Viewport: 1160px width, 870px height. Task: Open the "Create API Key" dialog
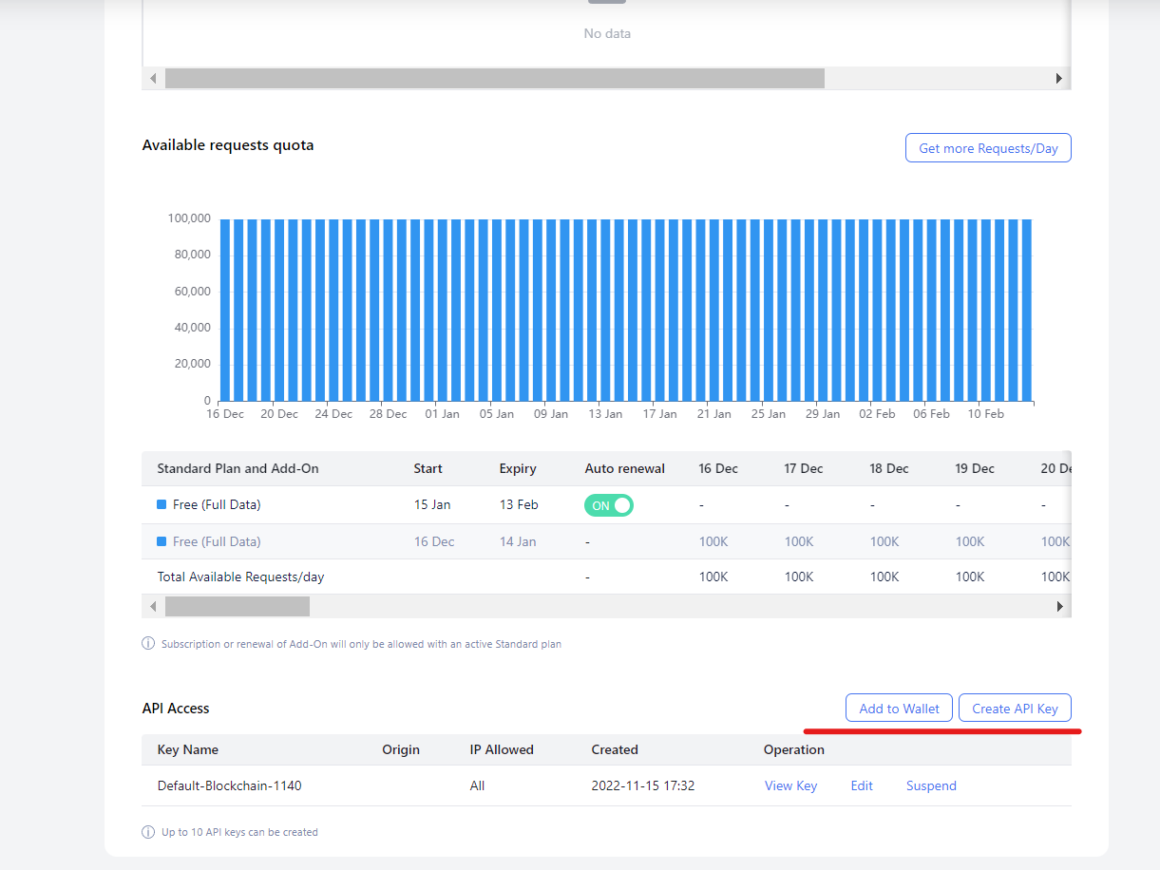pos(1016,707)
